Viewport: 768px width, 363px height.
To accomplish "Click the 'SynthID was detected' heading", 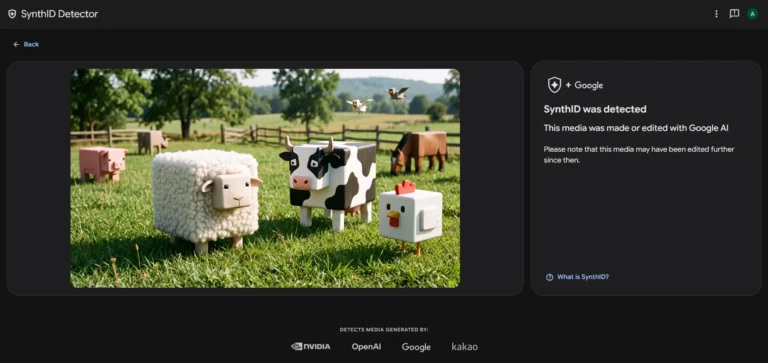I will [595, 109].
